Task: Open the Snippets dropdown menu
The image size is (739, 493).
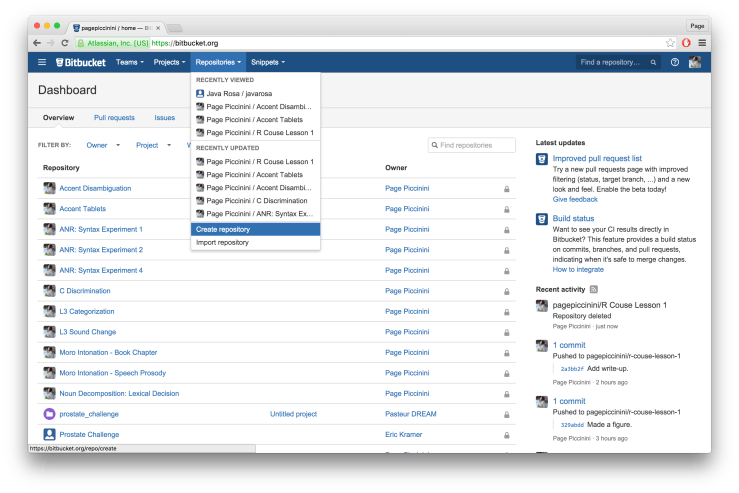Action: [x=267, y=62]
